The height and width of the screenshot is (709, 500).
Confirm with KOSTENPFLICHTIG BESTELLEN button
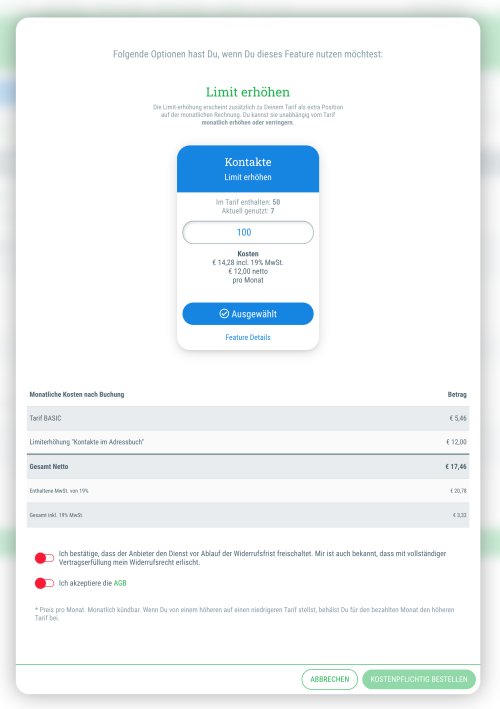click(419, 679)
